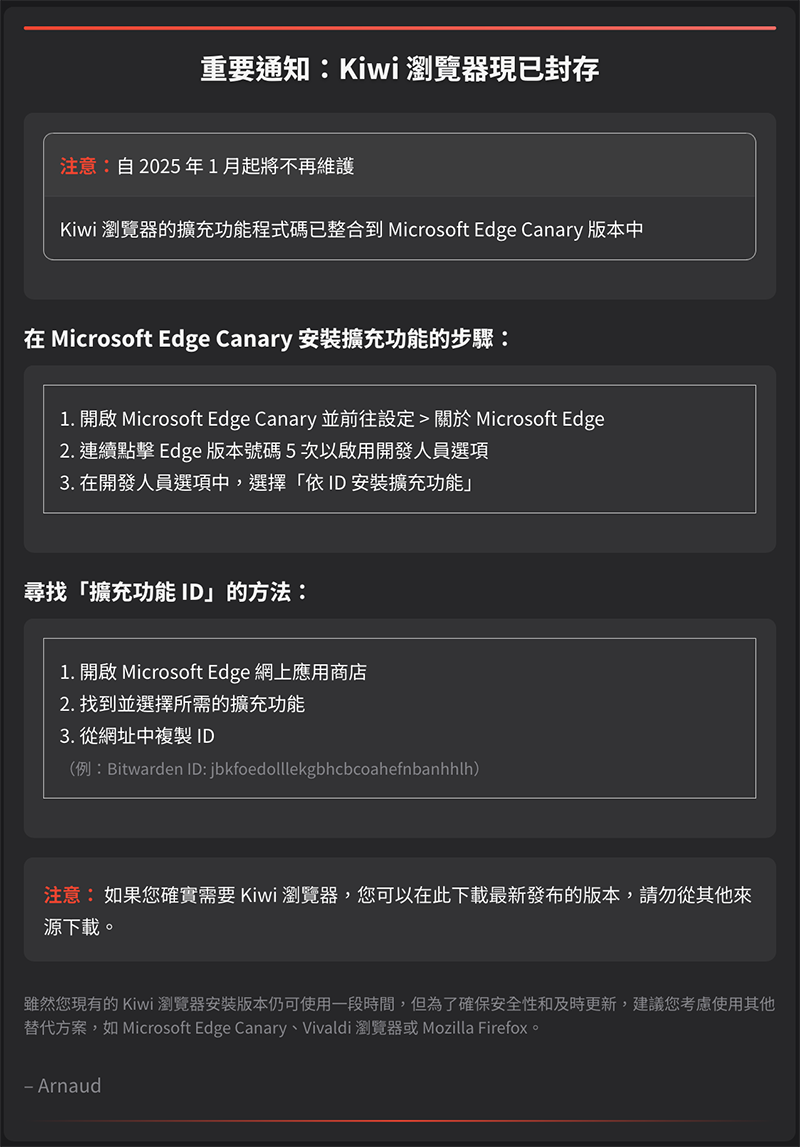The height and width of the screenshot is (1147, 800).
Task: Click the heading 尋找「擴充功能 ID」的方法
Action: pos(166,591)
